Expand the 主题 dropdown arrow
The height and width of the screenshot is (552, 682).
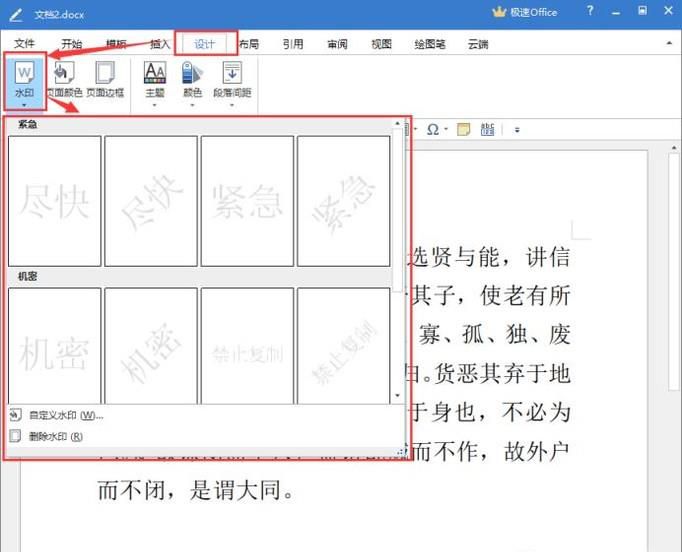tap(154, 105)
